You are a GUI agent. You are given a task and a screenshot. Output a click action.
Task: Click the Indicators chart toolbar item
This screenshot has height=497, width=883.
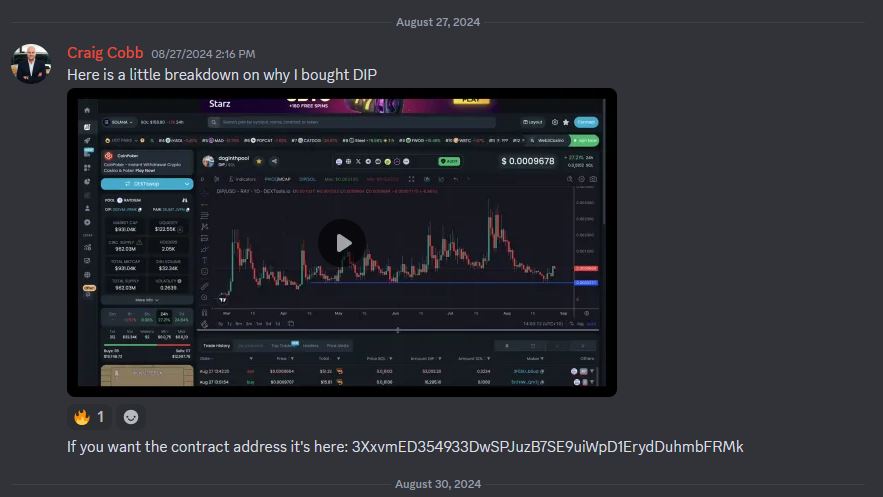click(242, 180)
